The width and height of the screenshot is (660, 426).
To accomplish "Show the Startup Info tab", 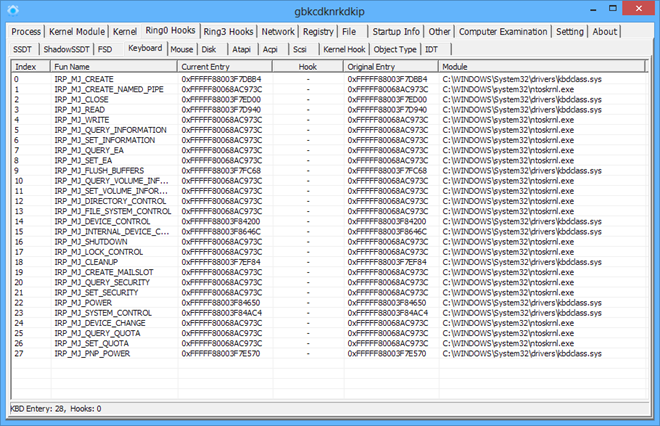I will click(396, 32).
